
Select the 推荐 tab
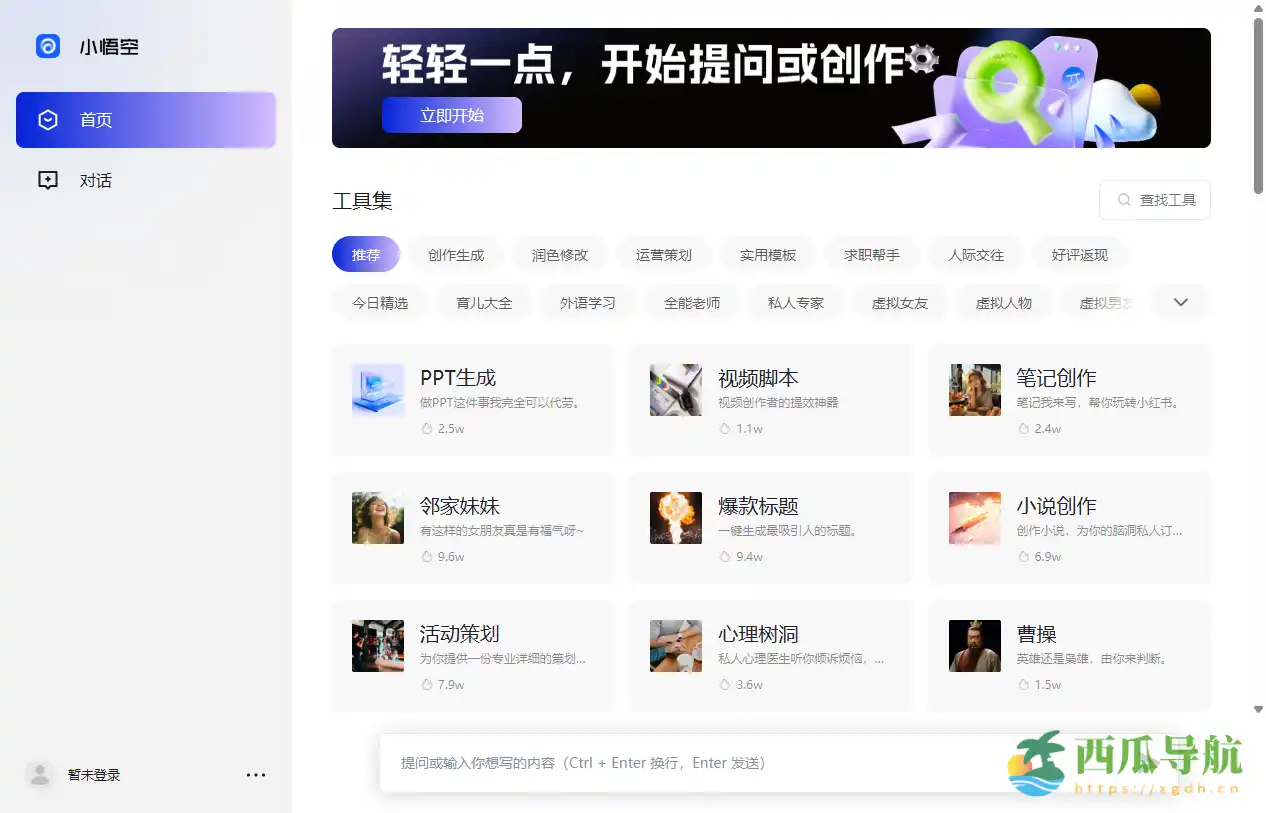[x=366, y=254]
